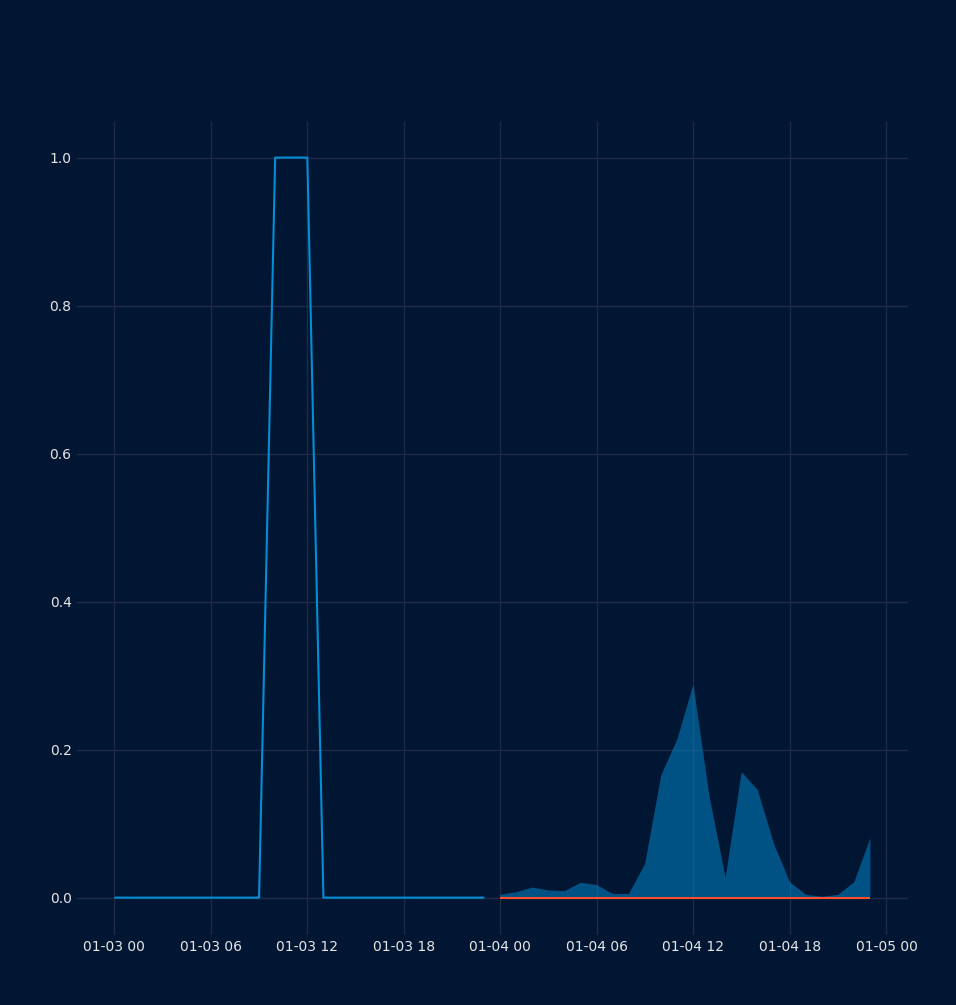Click the '01-04 18' x-axis tick label
956x1005 pixels.
[790, 946]
